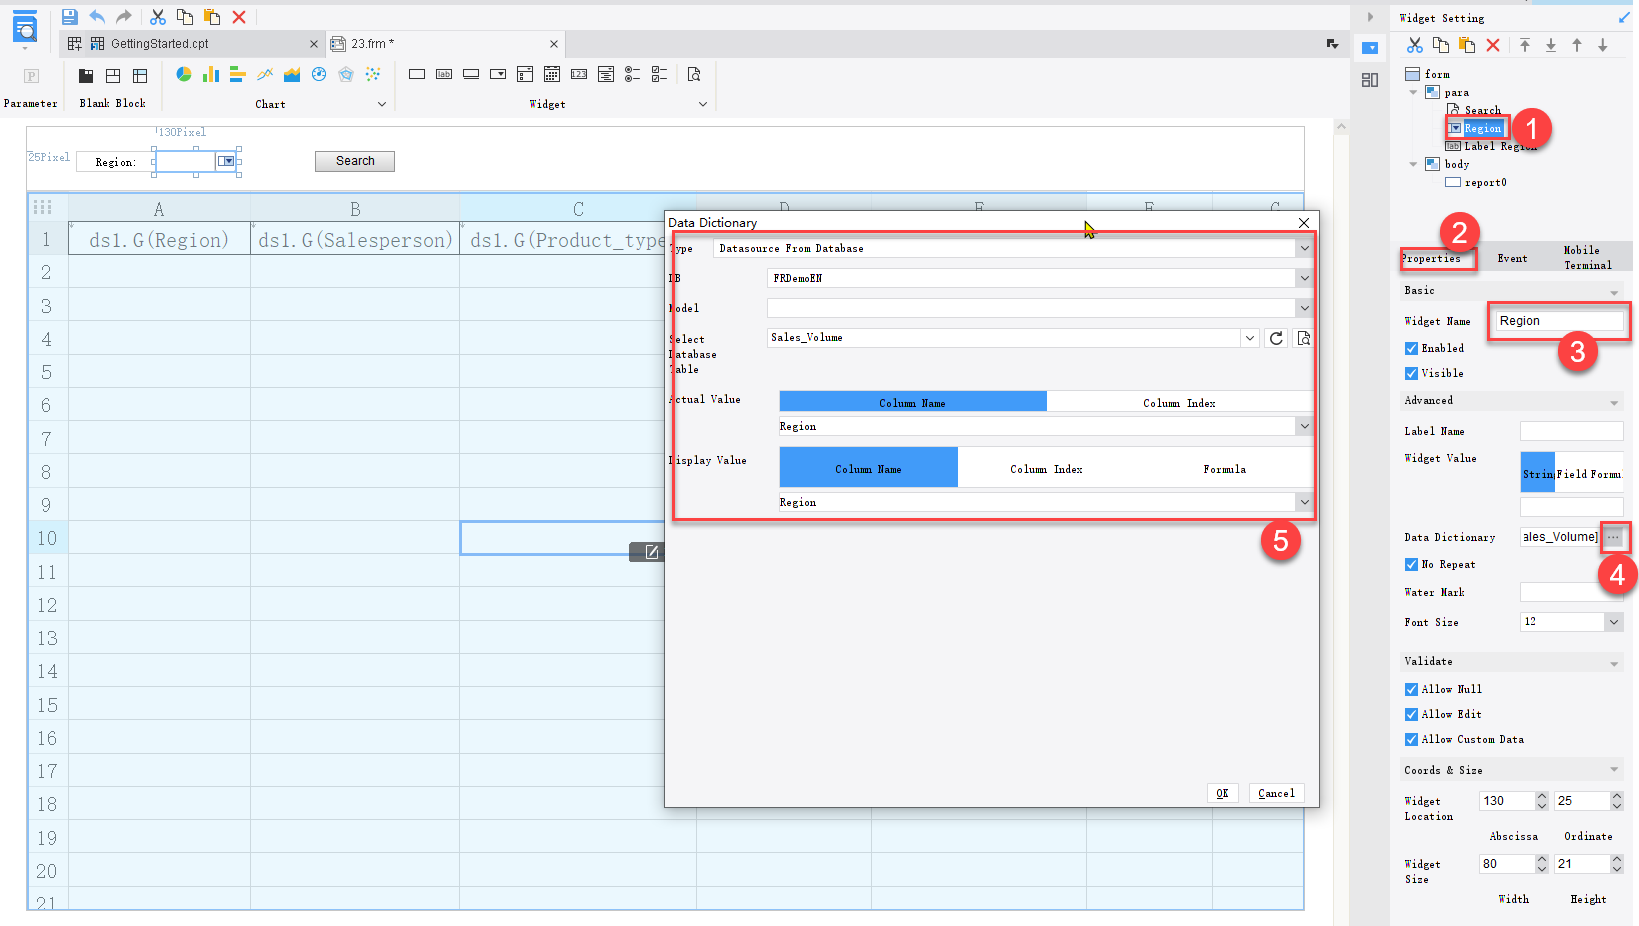
Task: Refresh the Sales_Volume table list
Action: [1275, 338]
